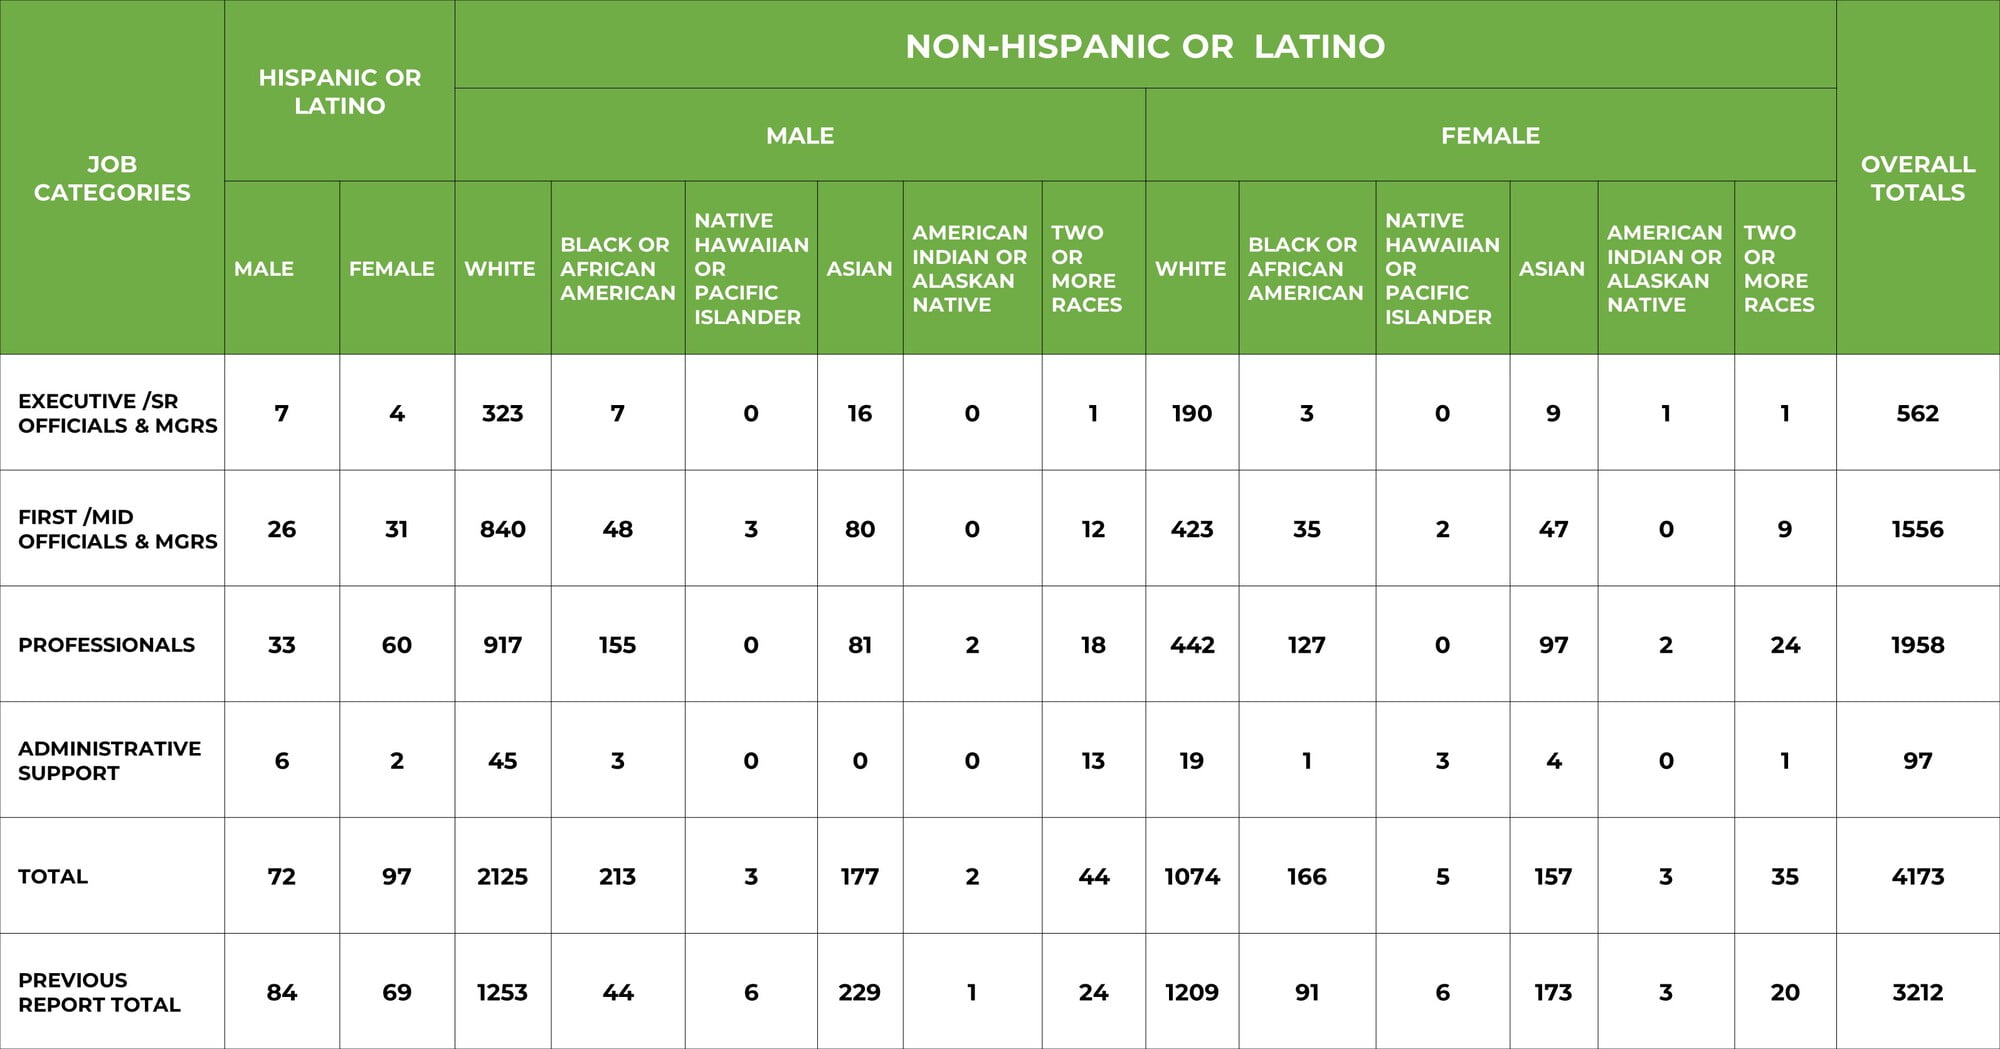The width and height of the screenshot is (2000, 1049).
Task: Select the JOB CATEGORIES header cell
Action: click(x=112, y=178)
